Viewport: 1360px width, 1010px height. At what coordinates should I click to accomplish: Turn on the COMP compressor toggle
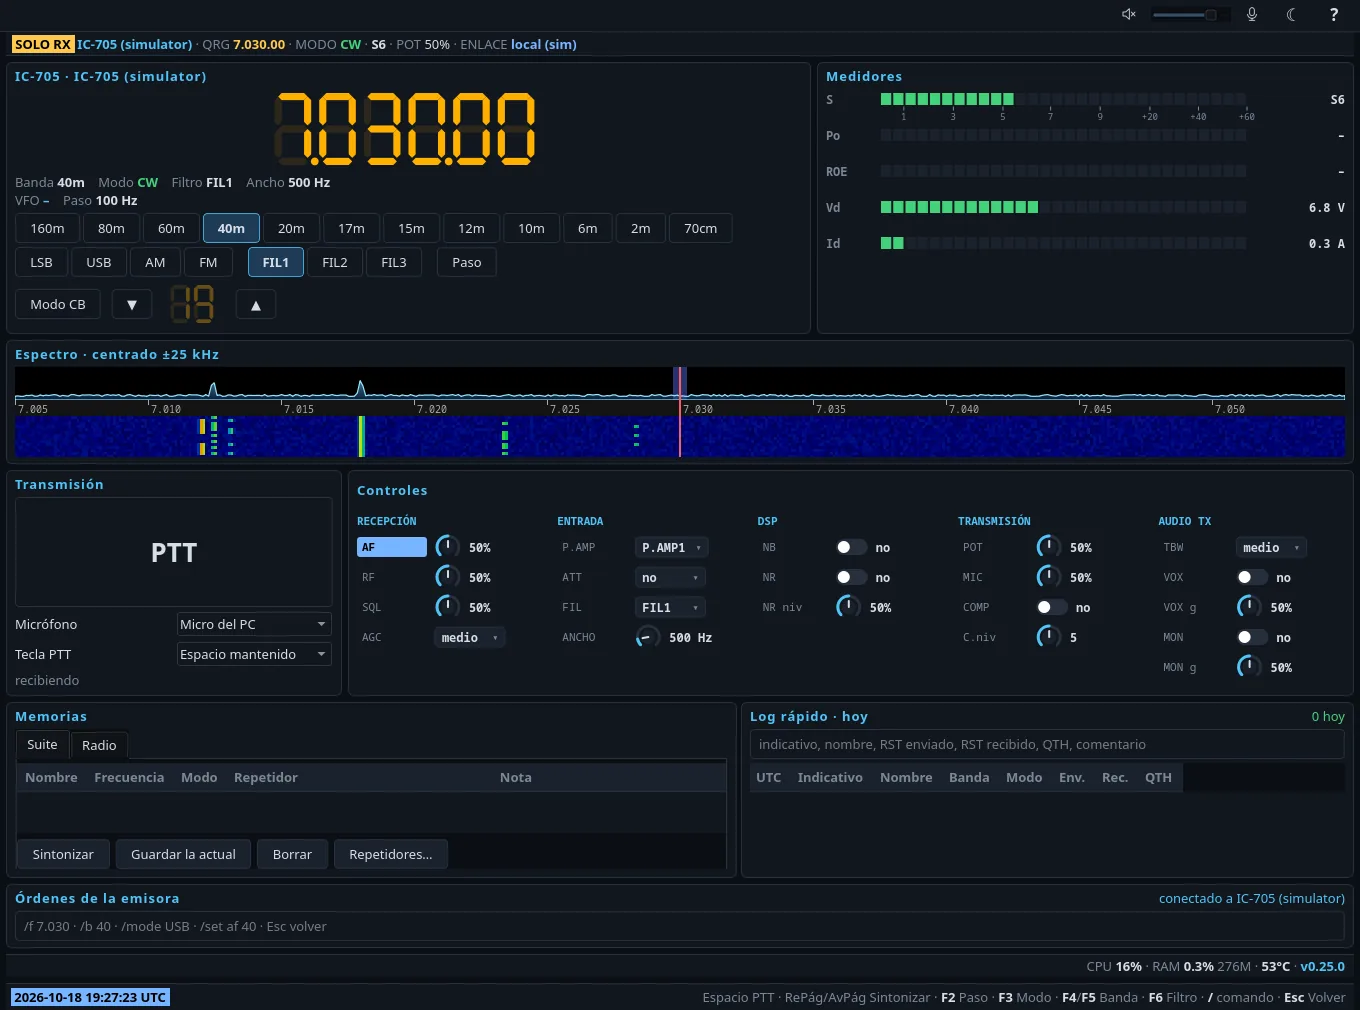1051,607
